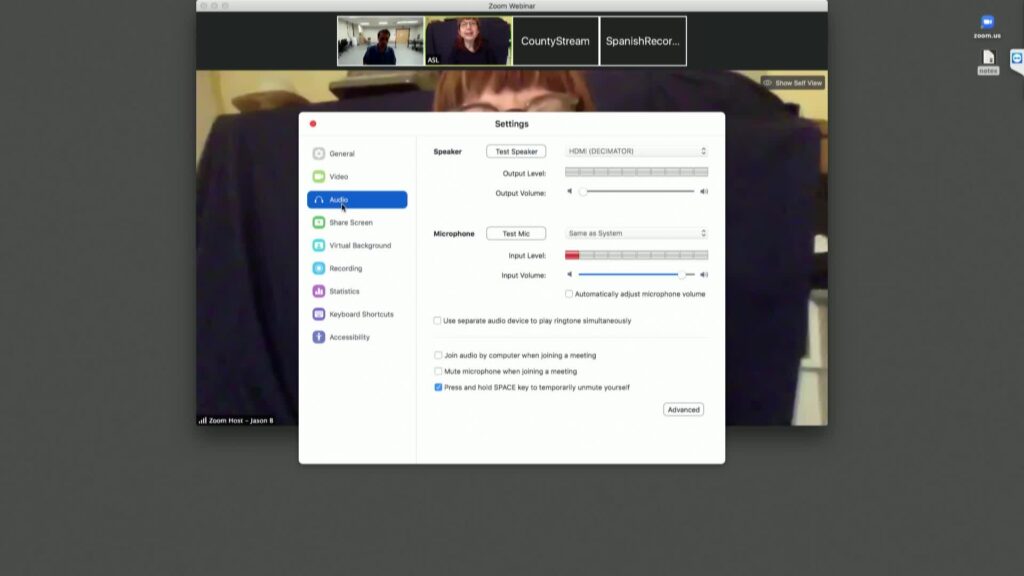Click Show Self View button
Image resolution: width=1024 pixels, height=576 pixels.
(x=793, y=83)
